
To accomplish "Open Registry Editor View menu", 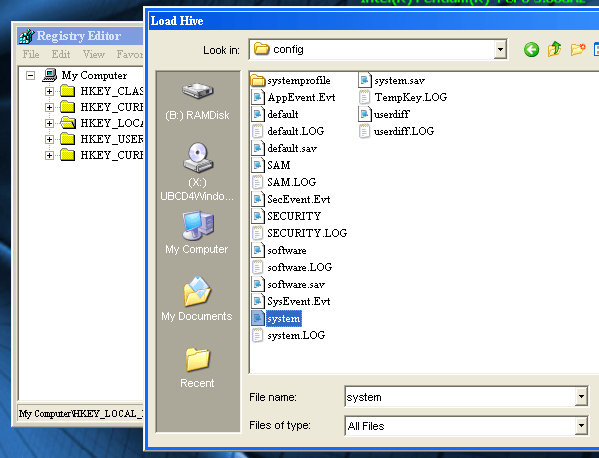I will [94, 54].
